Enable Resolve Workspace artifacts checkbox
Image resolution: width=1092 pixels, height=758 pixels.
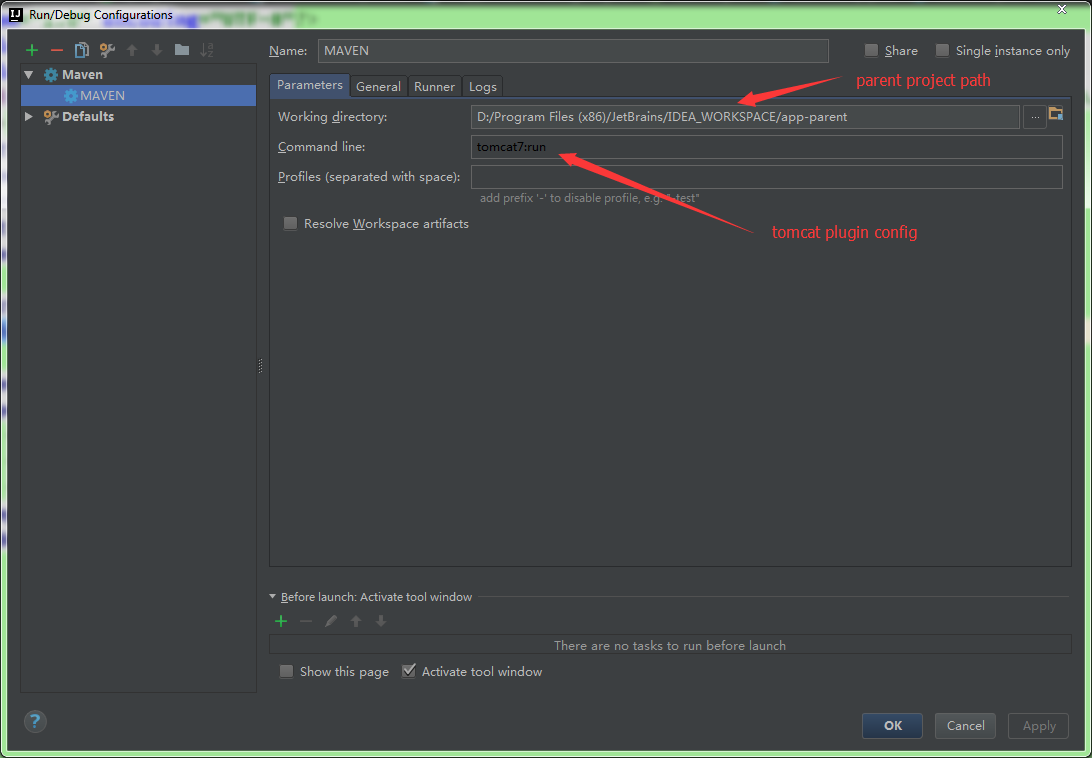(x=290, y=224)
